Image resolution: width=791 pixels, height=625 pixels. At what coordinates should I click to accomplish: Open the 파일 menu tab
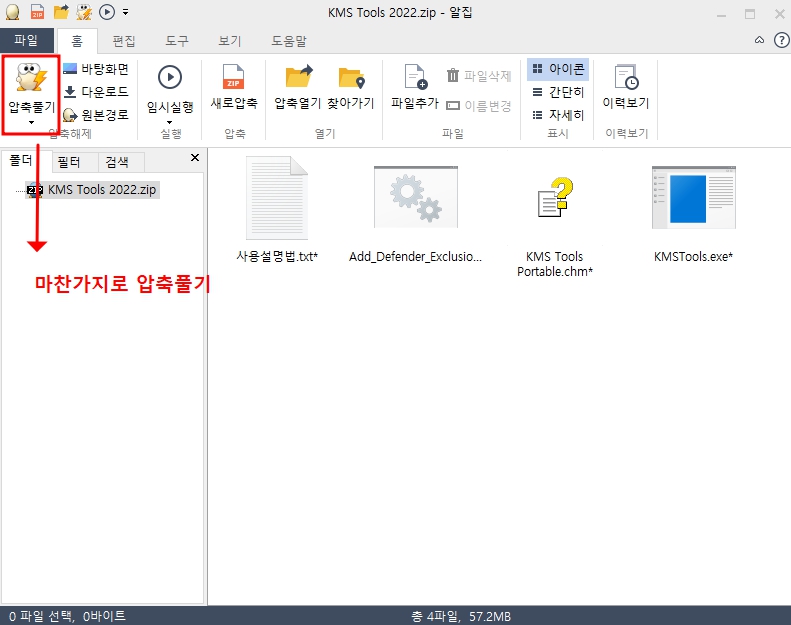click(26, 40)
